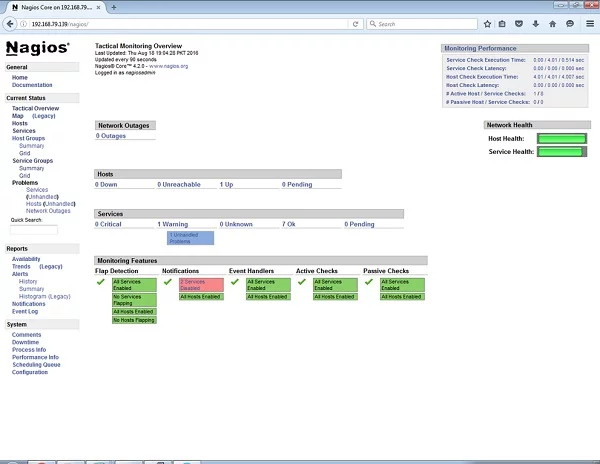Click the Passive Checks green checkmark
This screenshot has height=464, width=600.
tap(369, 282)
